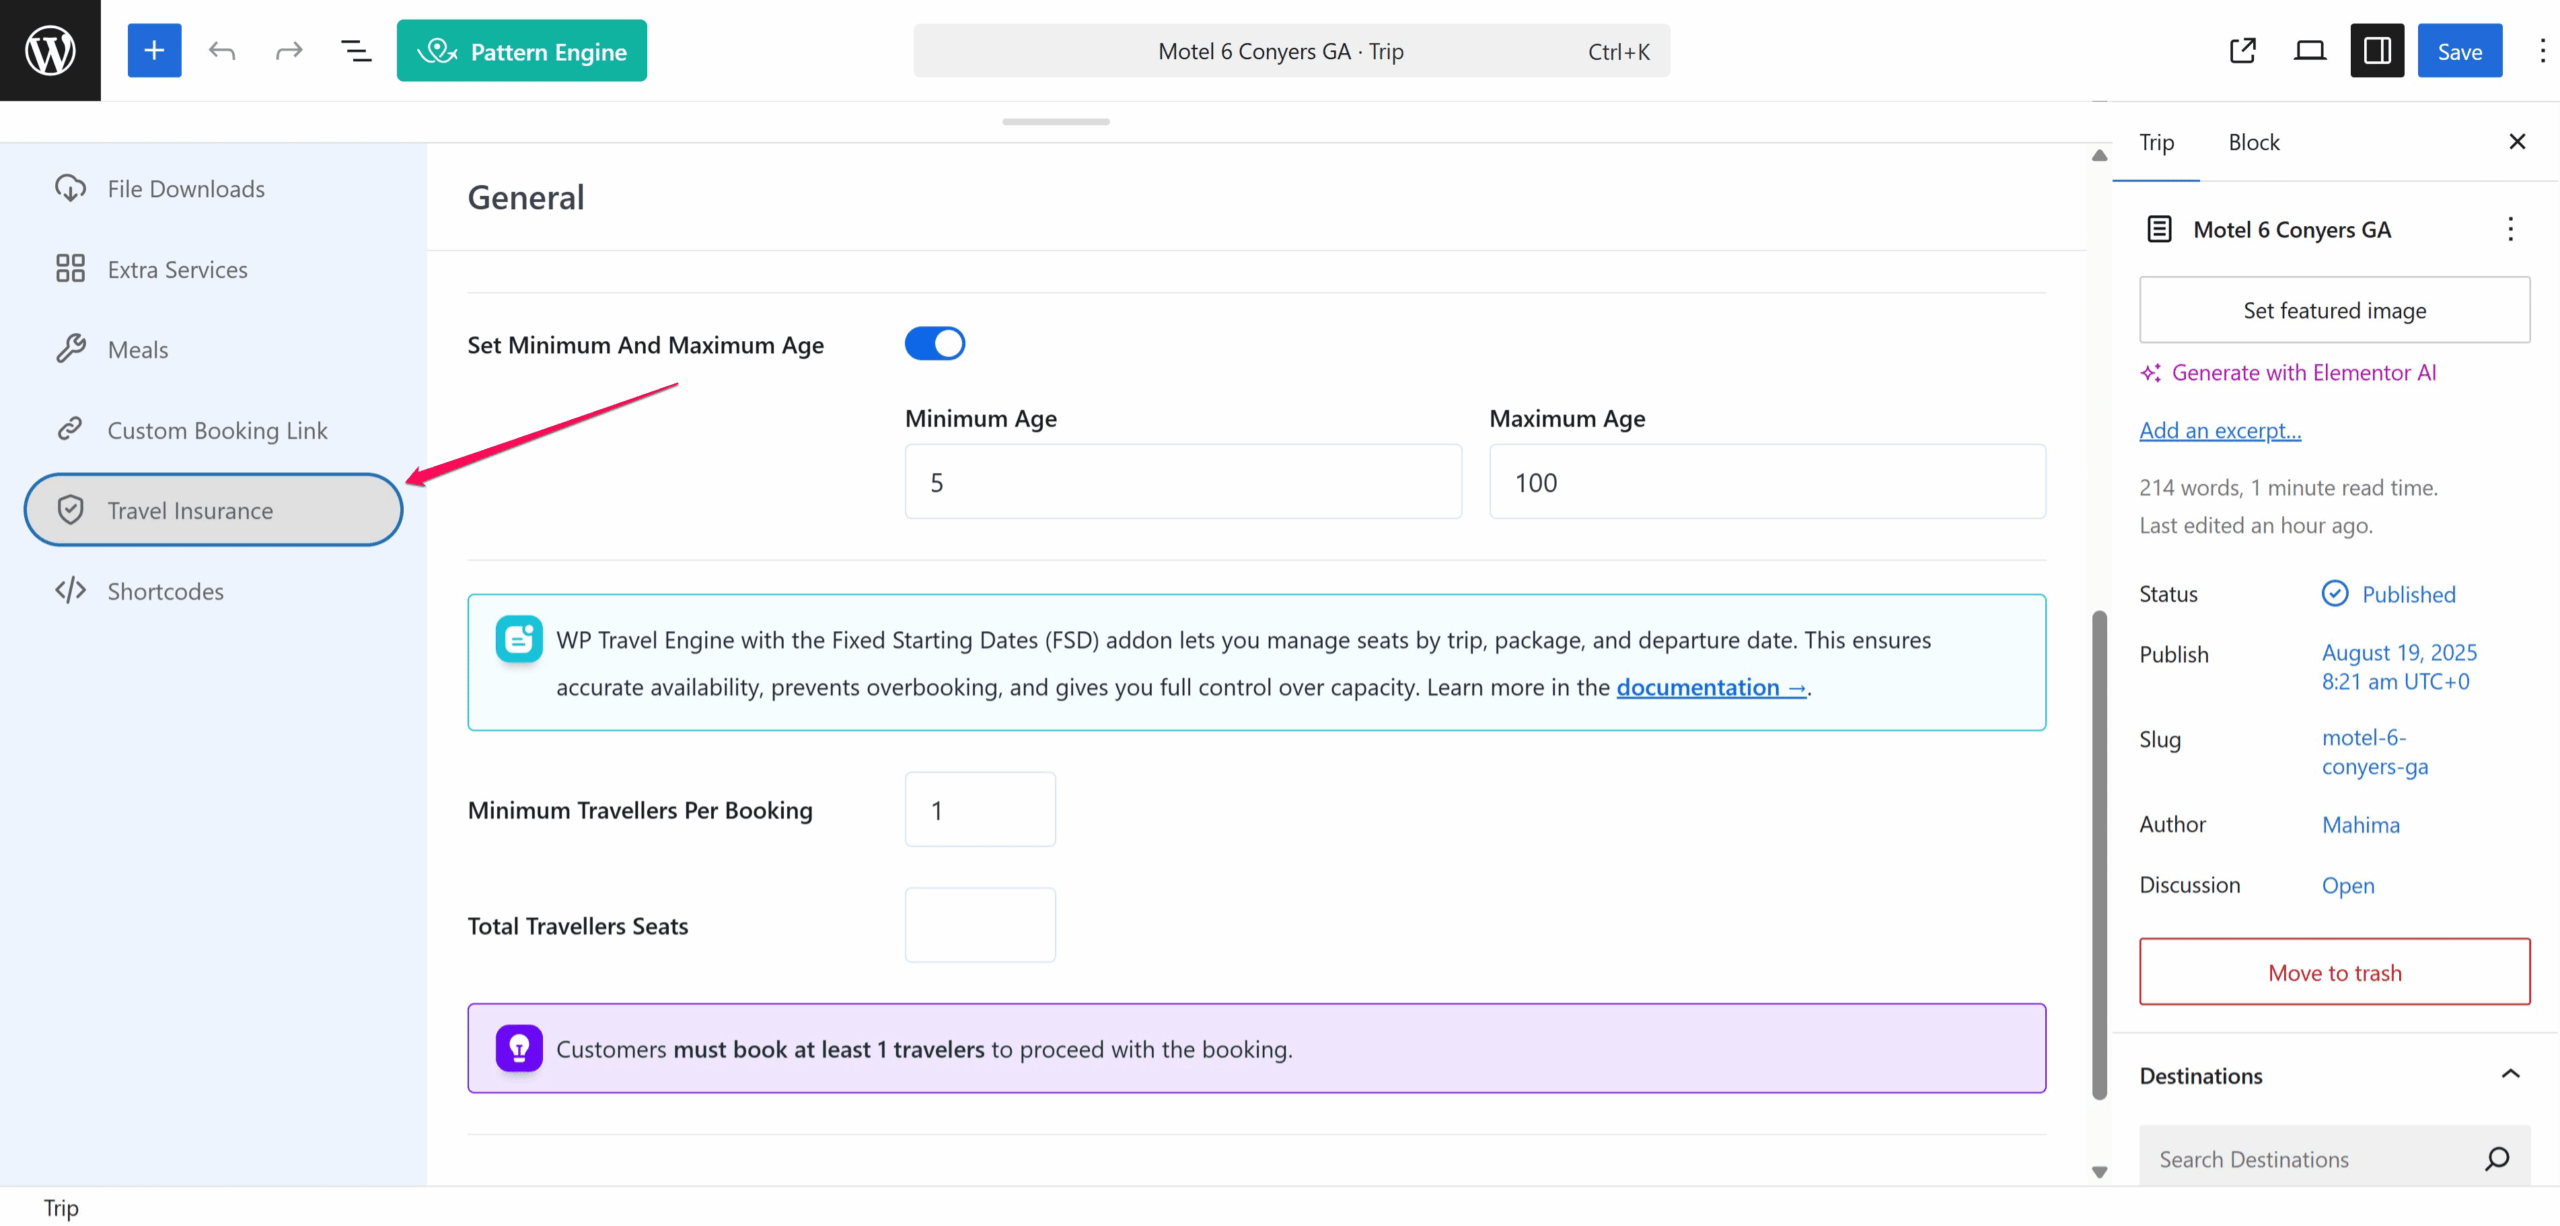Click the vertical scrollbar thumb
Image resolution: width=2560 pixels, height=1226 pixels.
tap(2099, 850)
